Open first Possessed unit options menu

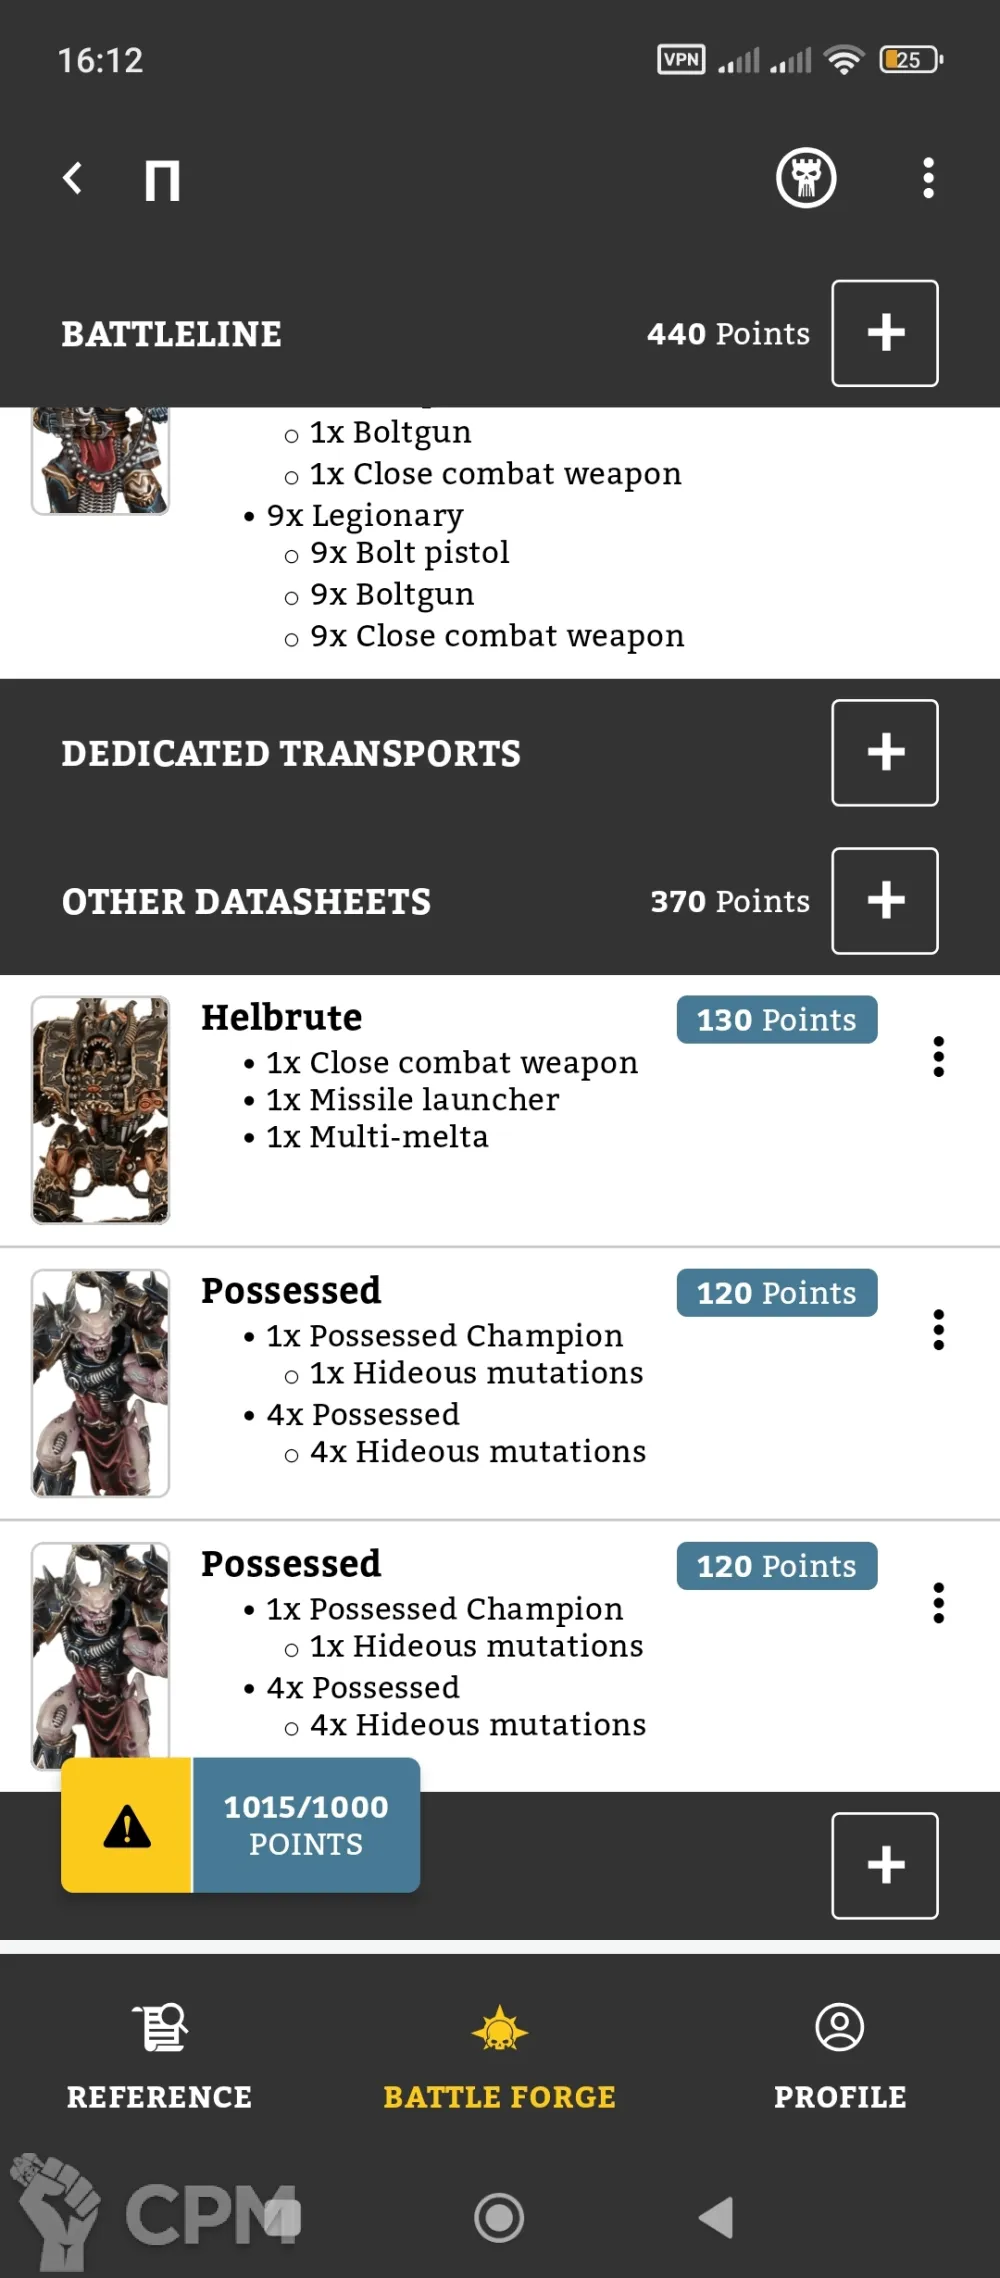(x=938, y=1329)
